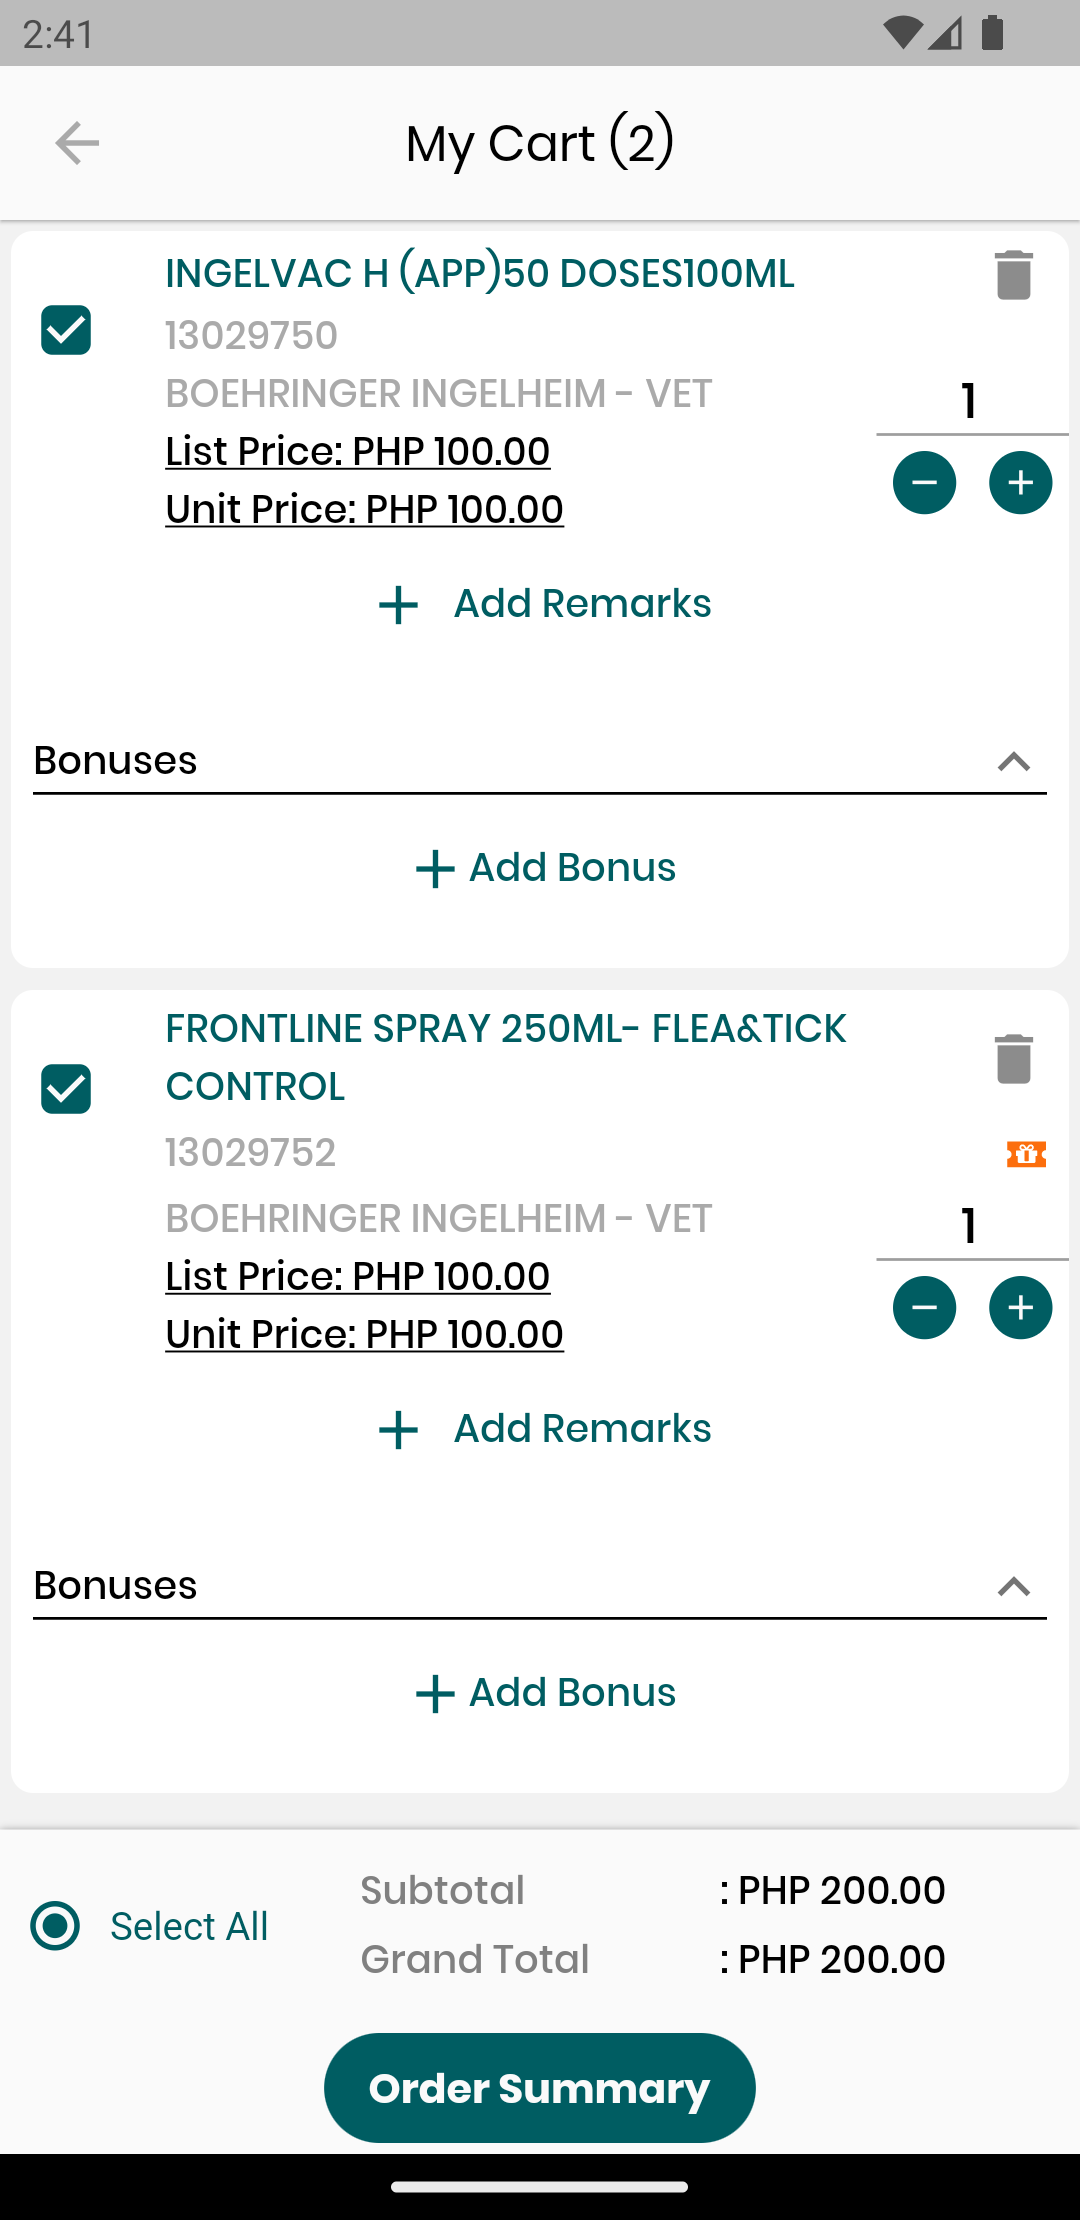Uncheck the FRONTLINE SPRAY item checkbox
Viewport: 1080px width, 2220px height.
coord(66,1089)
